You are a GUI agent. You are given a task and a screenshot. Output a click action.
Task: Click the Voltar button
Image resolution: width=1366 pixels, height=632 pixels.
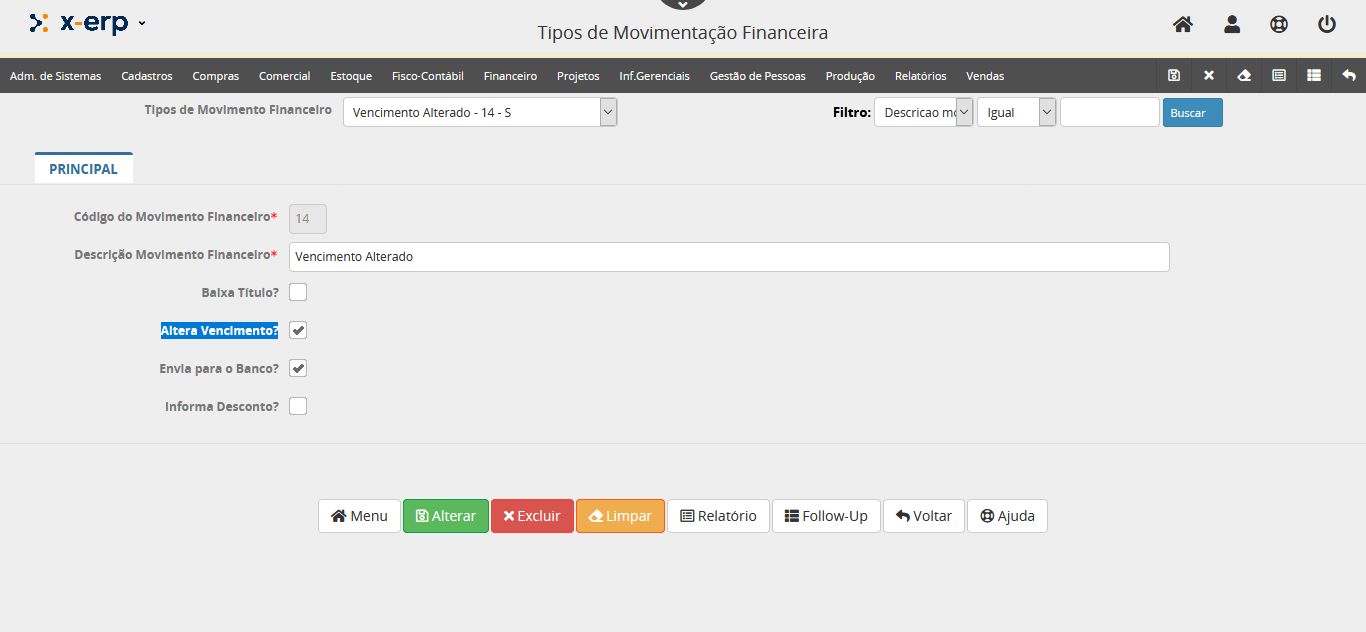(x=924, y=516)
